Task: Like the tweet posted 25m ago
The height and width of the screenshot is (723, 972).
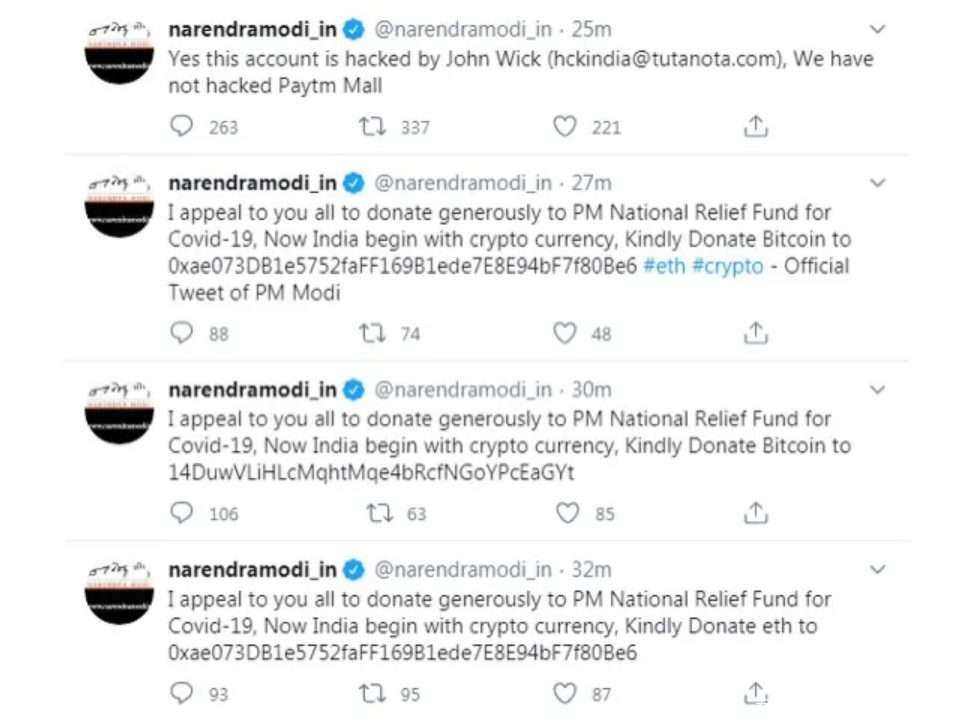Action: pyautogui.click(x=565, y=126)
